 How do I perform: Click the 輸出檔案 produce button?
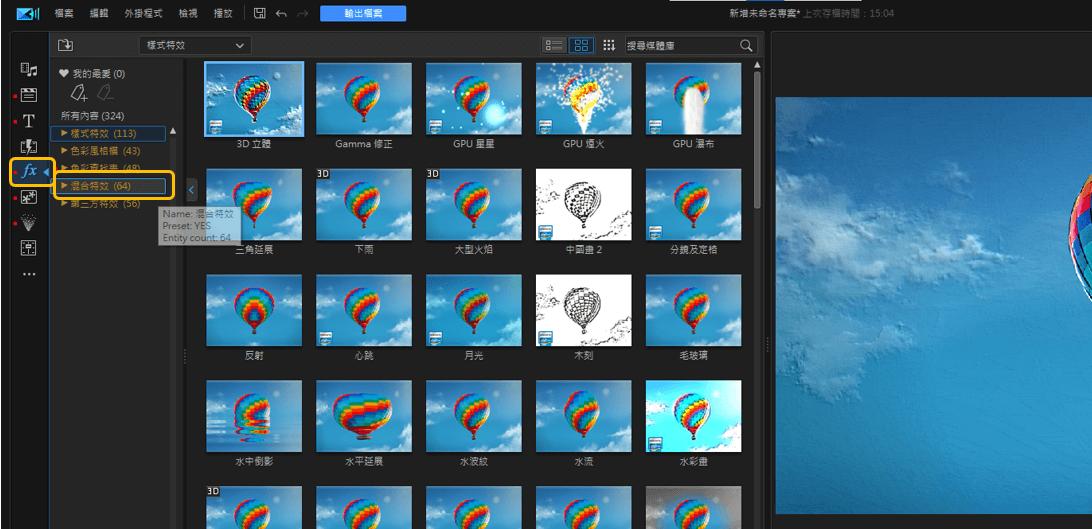click(x=363, y=13)
